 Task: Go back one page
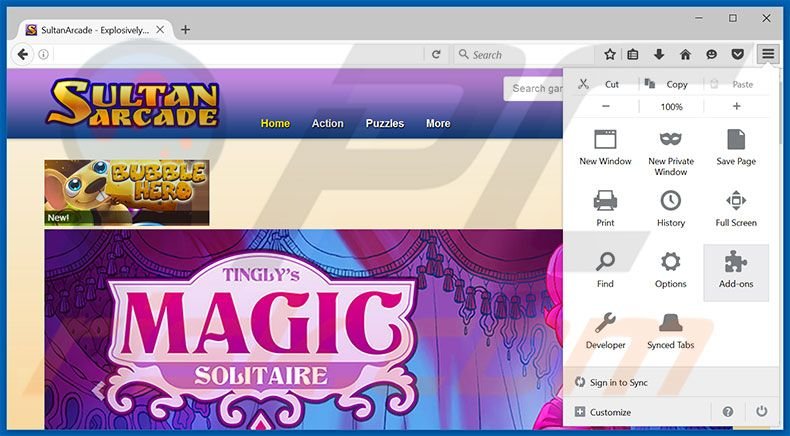point(22,54)
